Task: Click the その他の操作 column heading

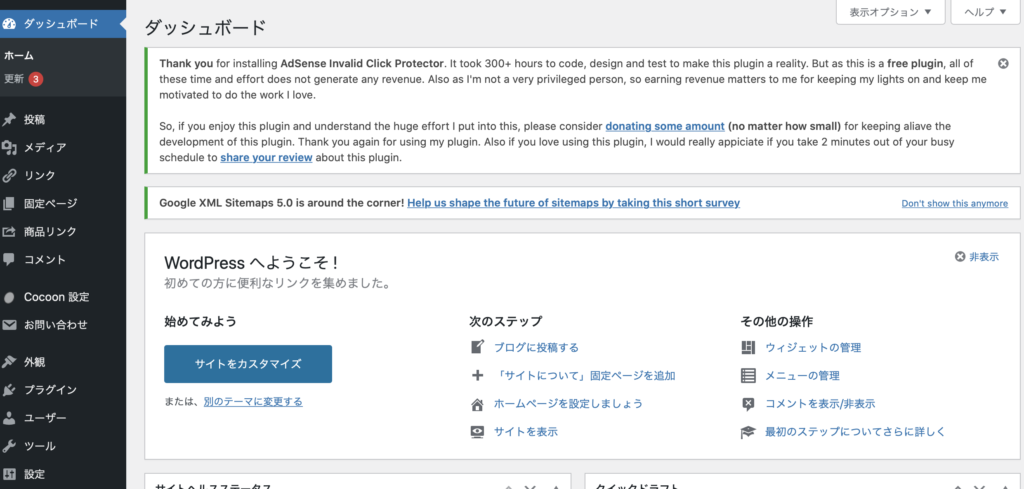Action: pyautogui.click(x=777, y=321)
